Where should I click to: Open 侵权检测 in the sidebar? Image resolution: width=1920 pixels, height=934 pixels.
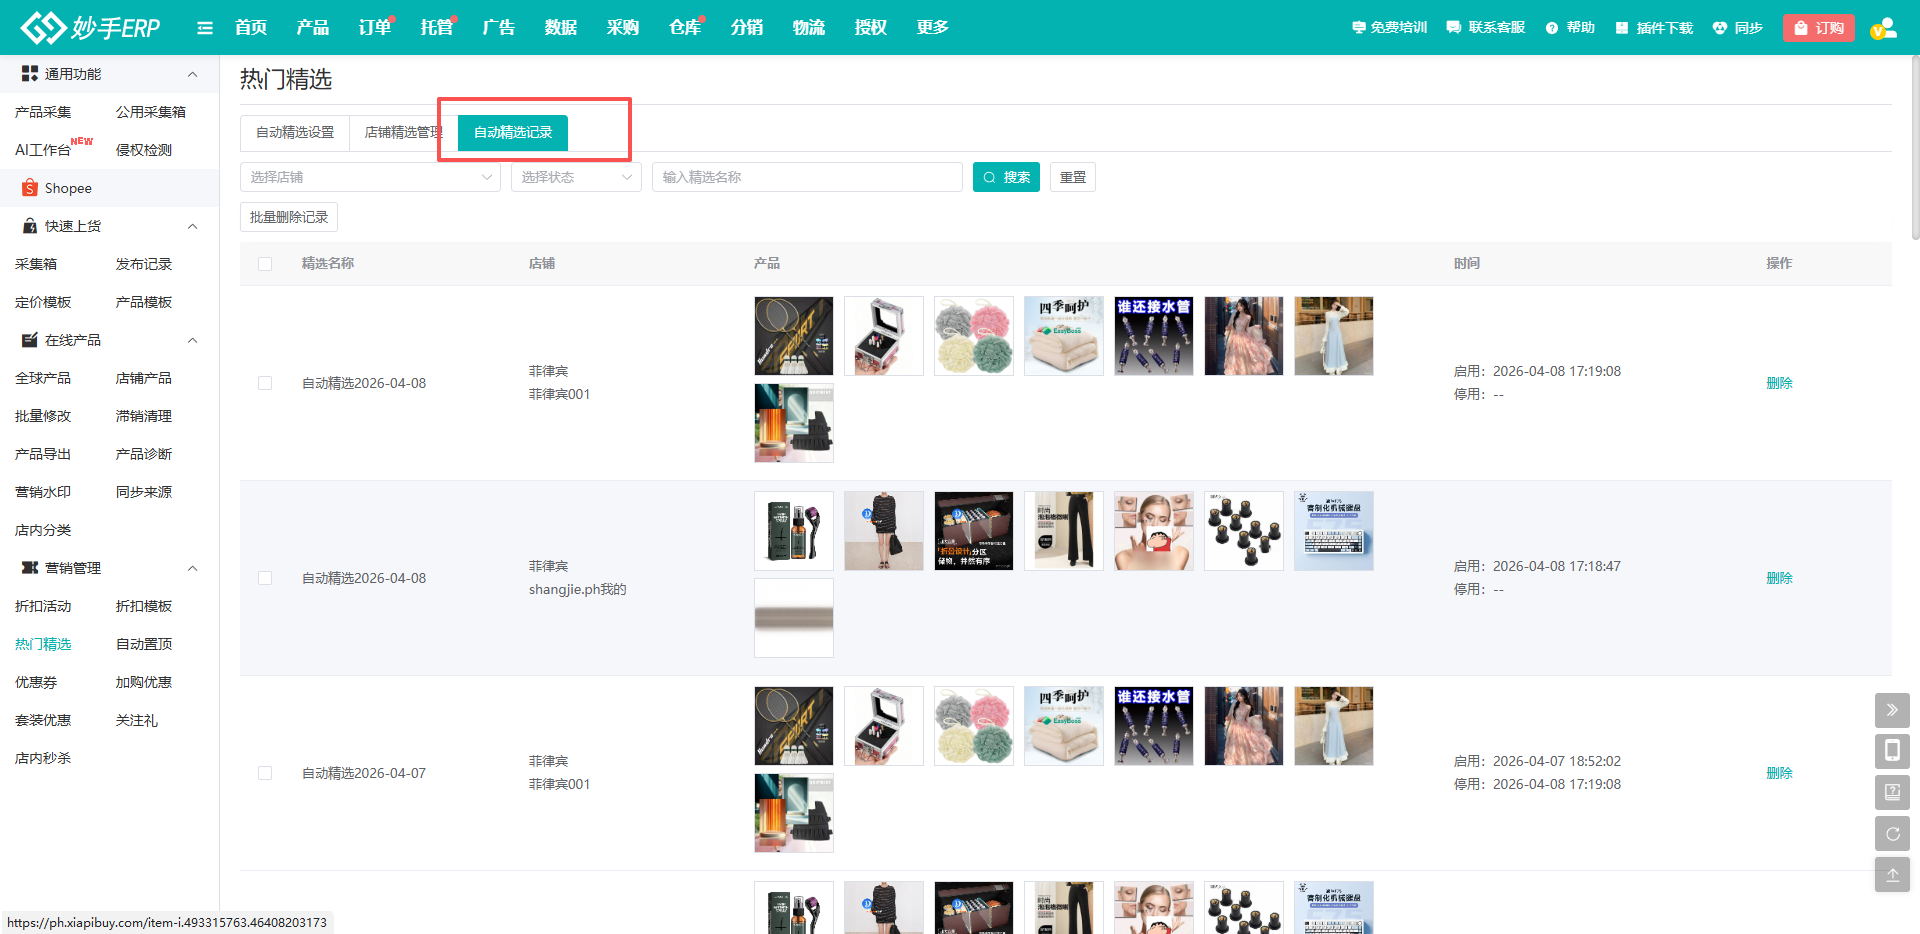tap(144, 150)
